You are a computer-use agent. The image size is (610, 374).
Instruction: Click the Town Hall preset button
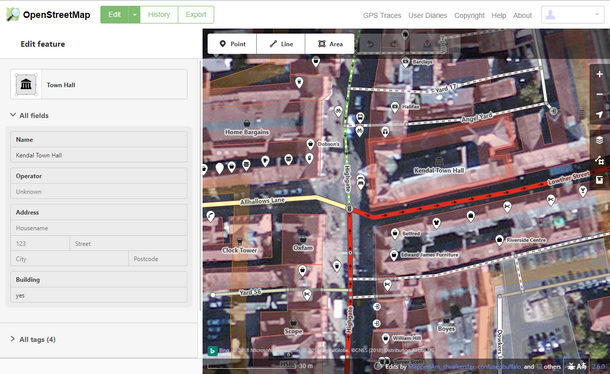point(99,84)
